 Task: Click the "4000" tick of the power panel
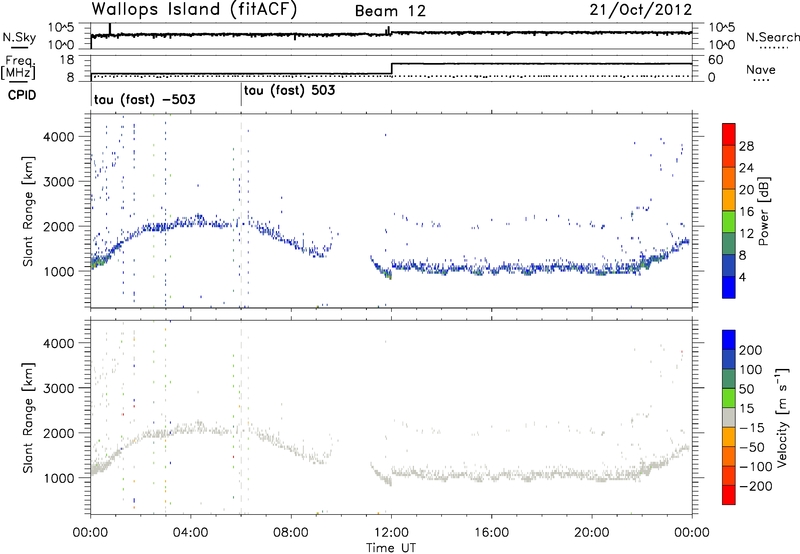coord(58,137)
